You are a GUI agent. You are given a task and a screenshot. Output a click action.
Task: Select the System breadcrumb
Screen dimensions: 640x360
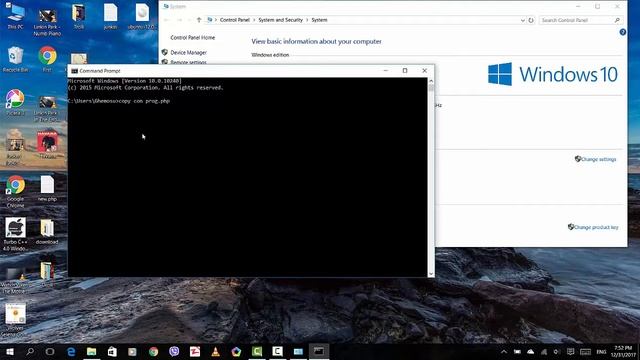319,20
